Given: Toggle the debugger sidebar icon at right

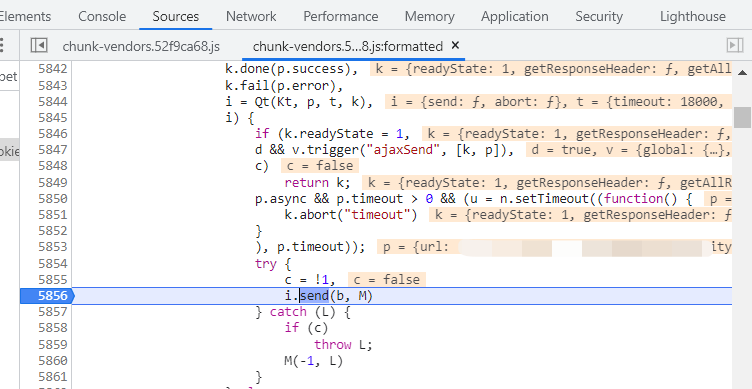Looking at the screenshot, I should 735,46.
